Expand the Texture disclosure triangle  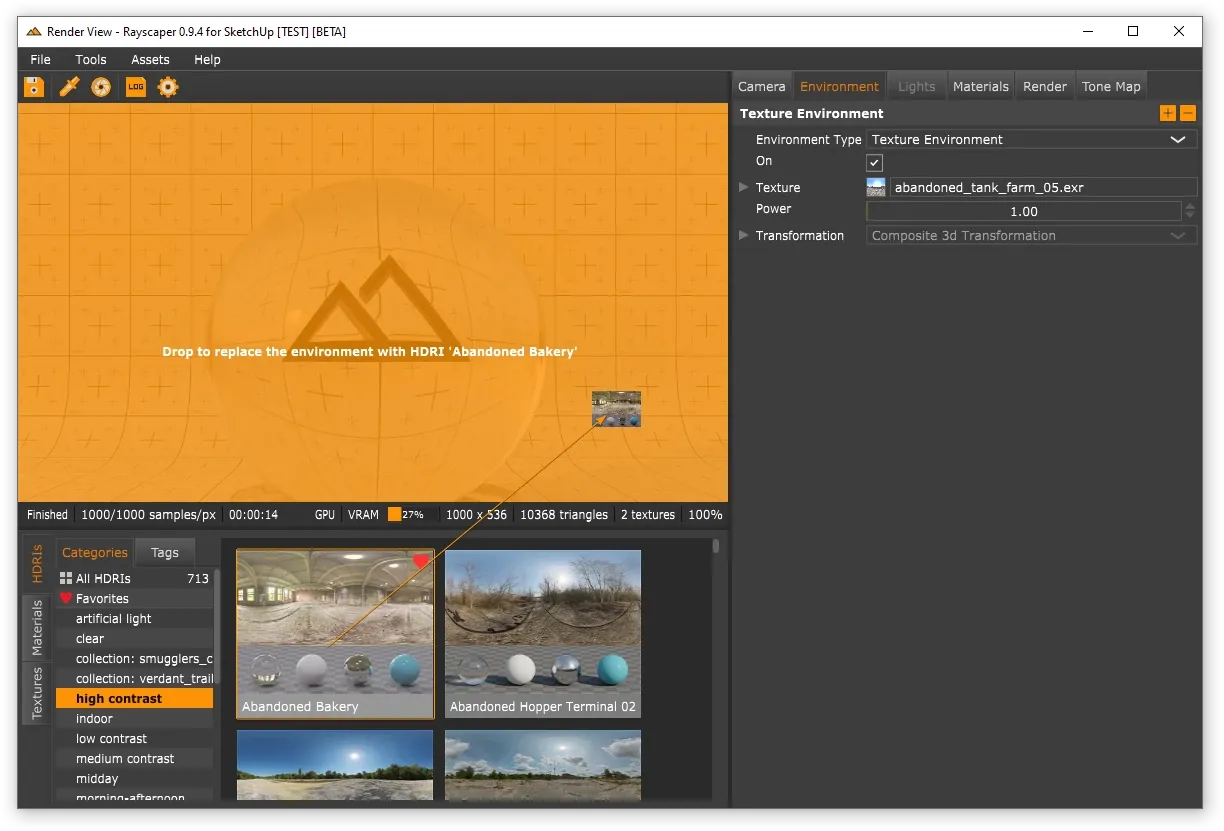[x=742, y=187]
